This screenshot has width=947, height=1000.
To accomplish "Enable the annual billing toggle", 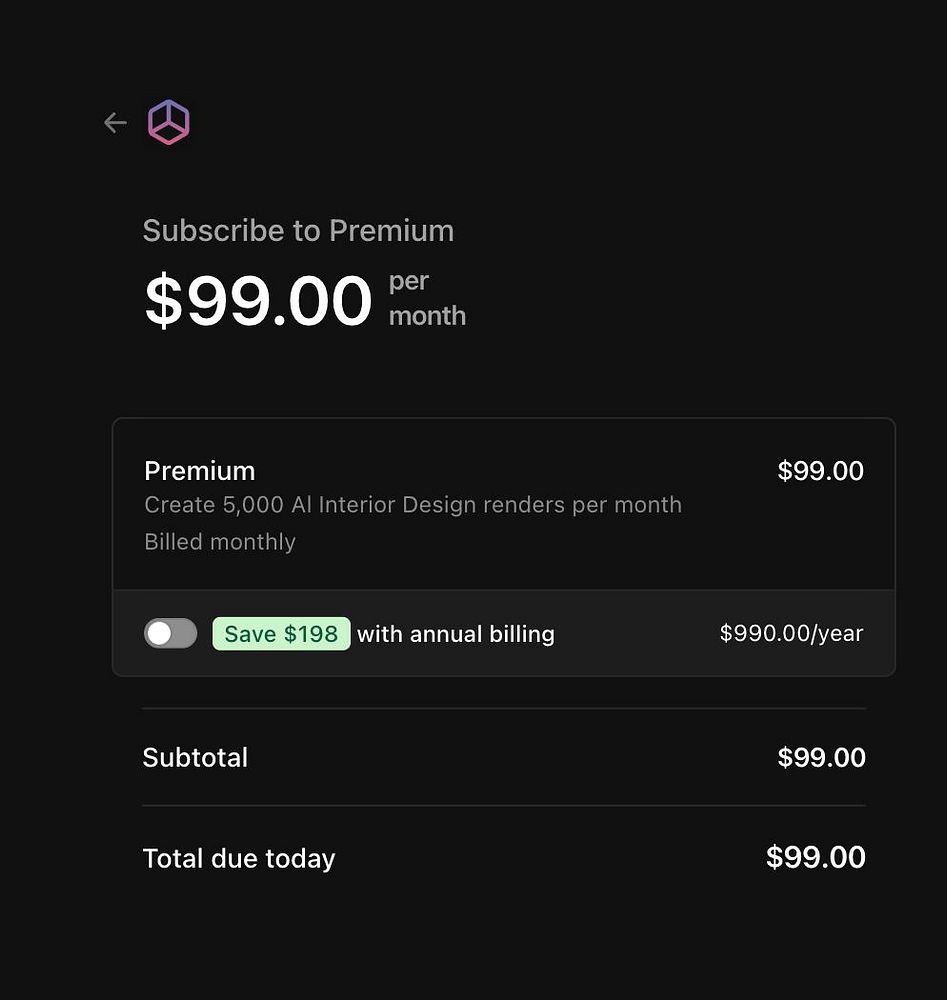I will pos(170,633).
